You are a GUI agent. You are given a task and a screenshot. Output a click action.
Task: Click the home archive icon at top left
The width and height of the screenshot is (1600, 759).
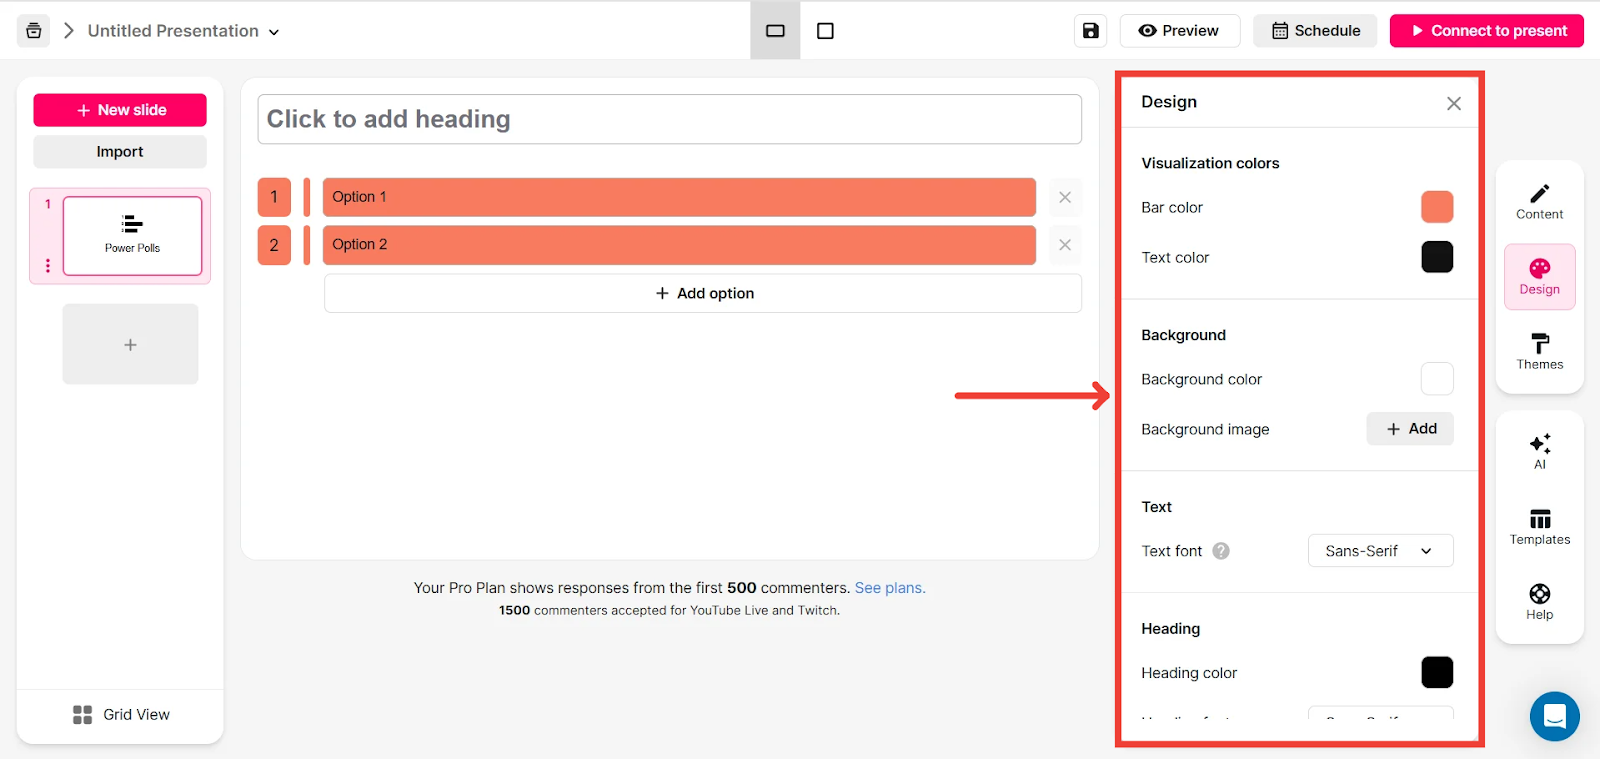[x=34, y=31]
